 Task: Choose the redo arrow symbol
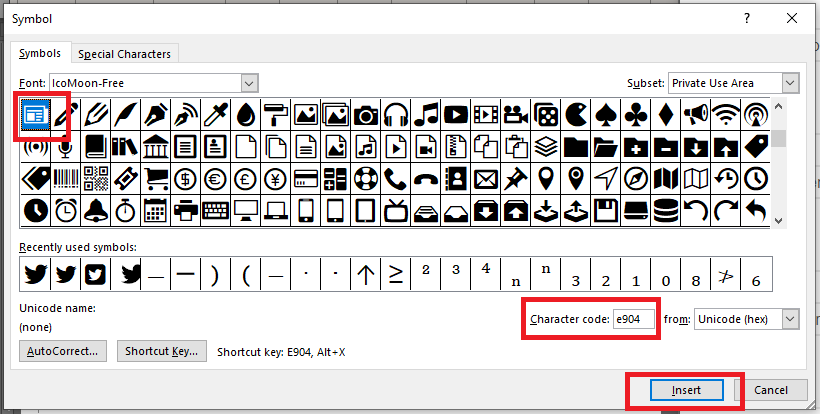726,211
